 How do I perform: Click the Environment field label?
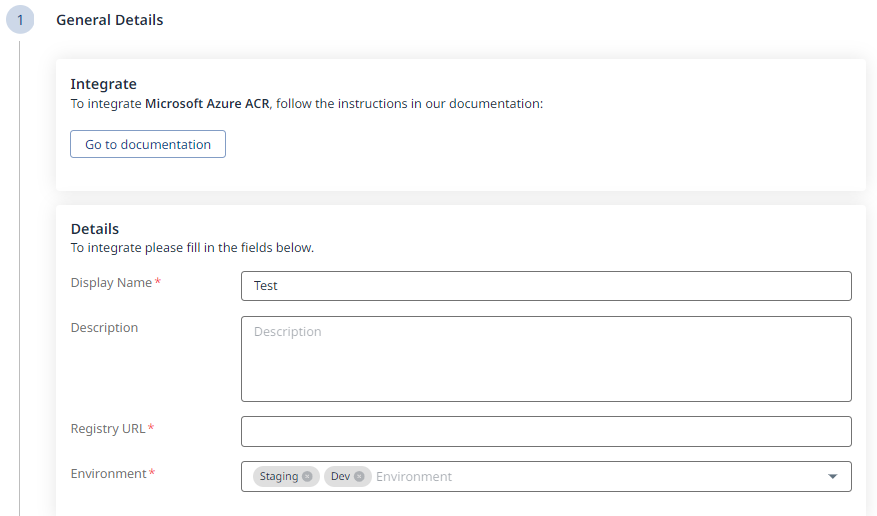[108, 474]
